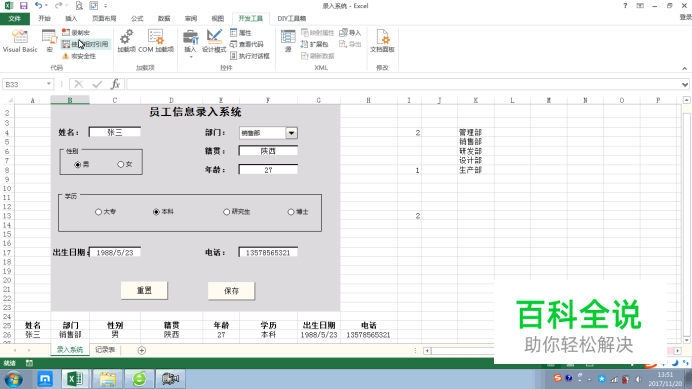The width and height of the screenshot is (692, 389).
Task: Select the 男 gender radio button
Action: click(x=82, y=165)
